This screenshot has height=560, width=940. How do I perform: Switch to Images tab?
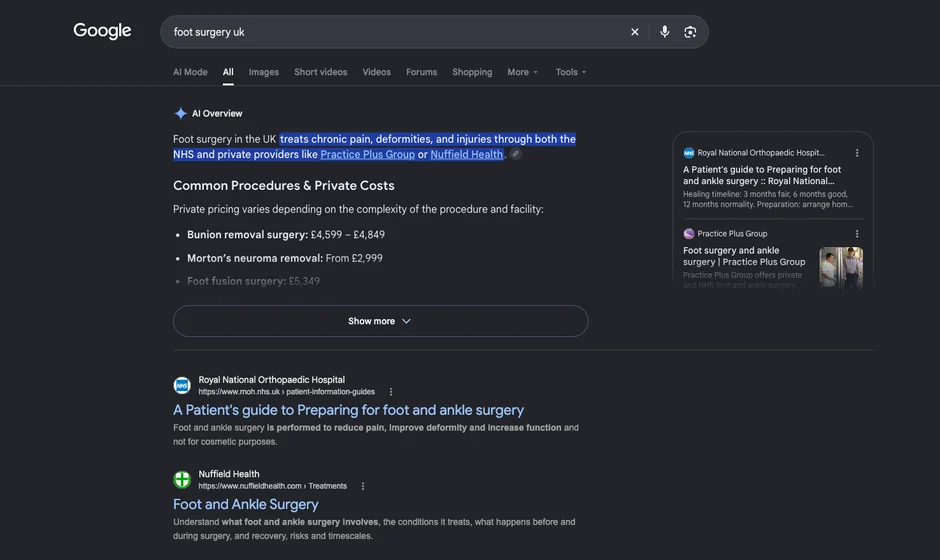[x=264, y=72]
